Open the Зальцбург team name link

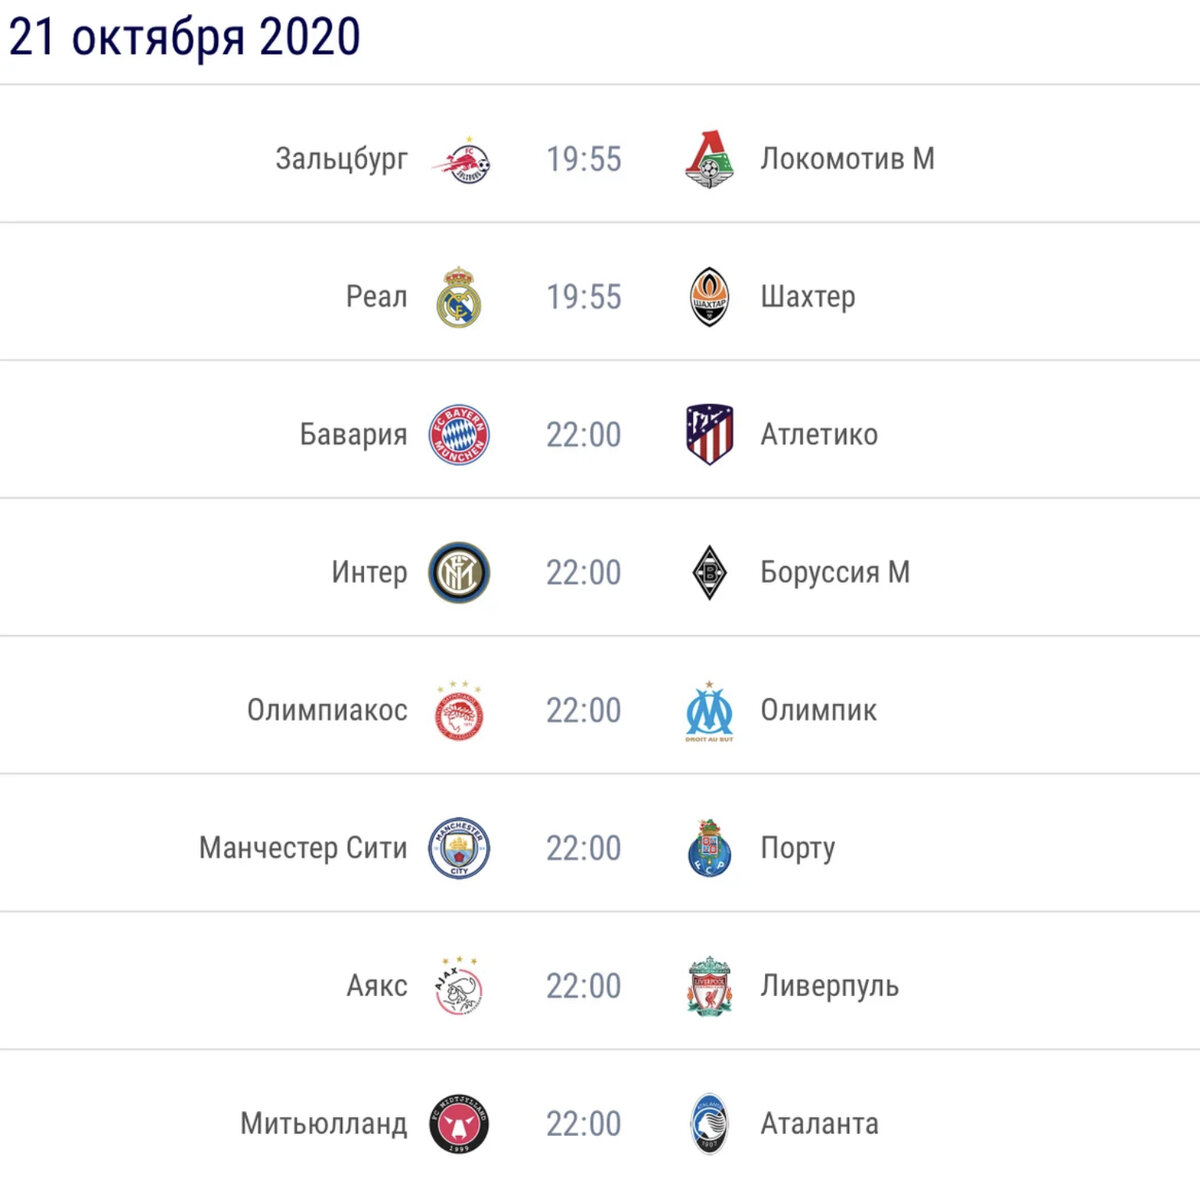point(342,159)
